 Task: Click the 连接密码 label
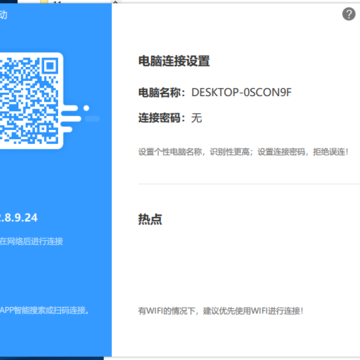pyautogui.click(x=162, y=118)
